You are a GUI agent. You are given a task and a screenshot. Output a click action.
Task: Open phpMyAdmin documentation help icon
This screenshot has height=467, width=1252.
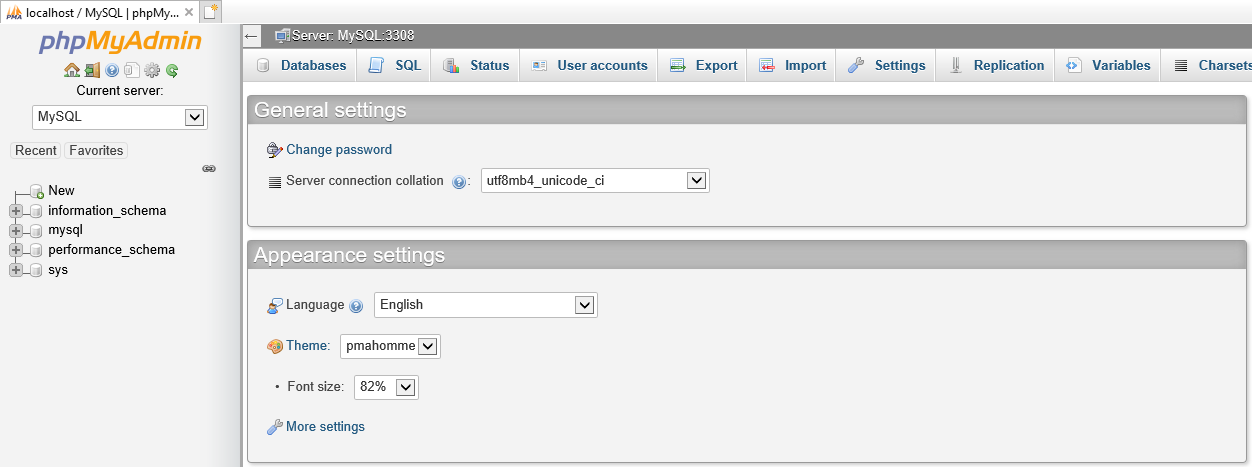[x=112, y=71]
